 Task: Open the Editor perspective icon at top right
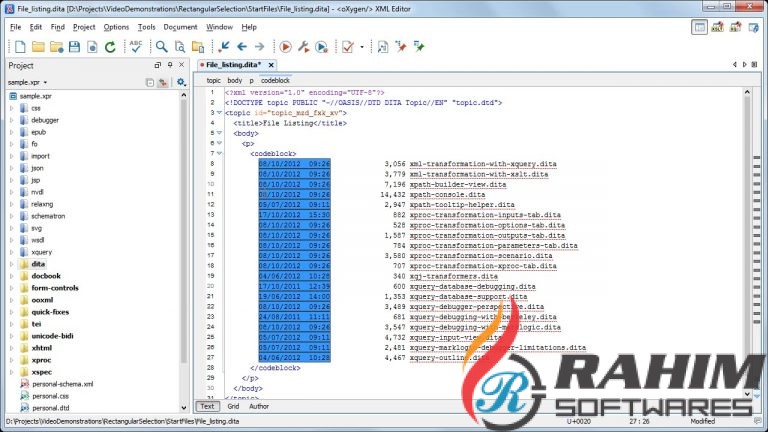699,27
